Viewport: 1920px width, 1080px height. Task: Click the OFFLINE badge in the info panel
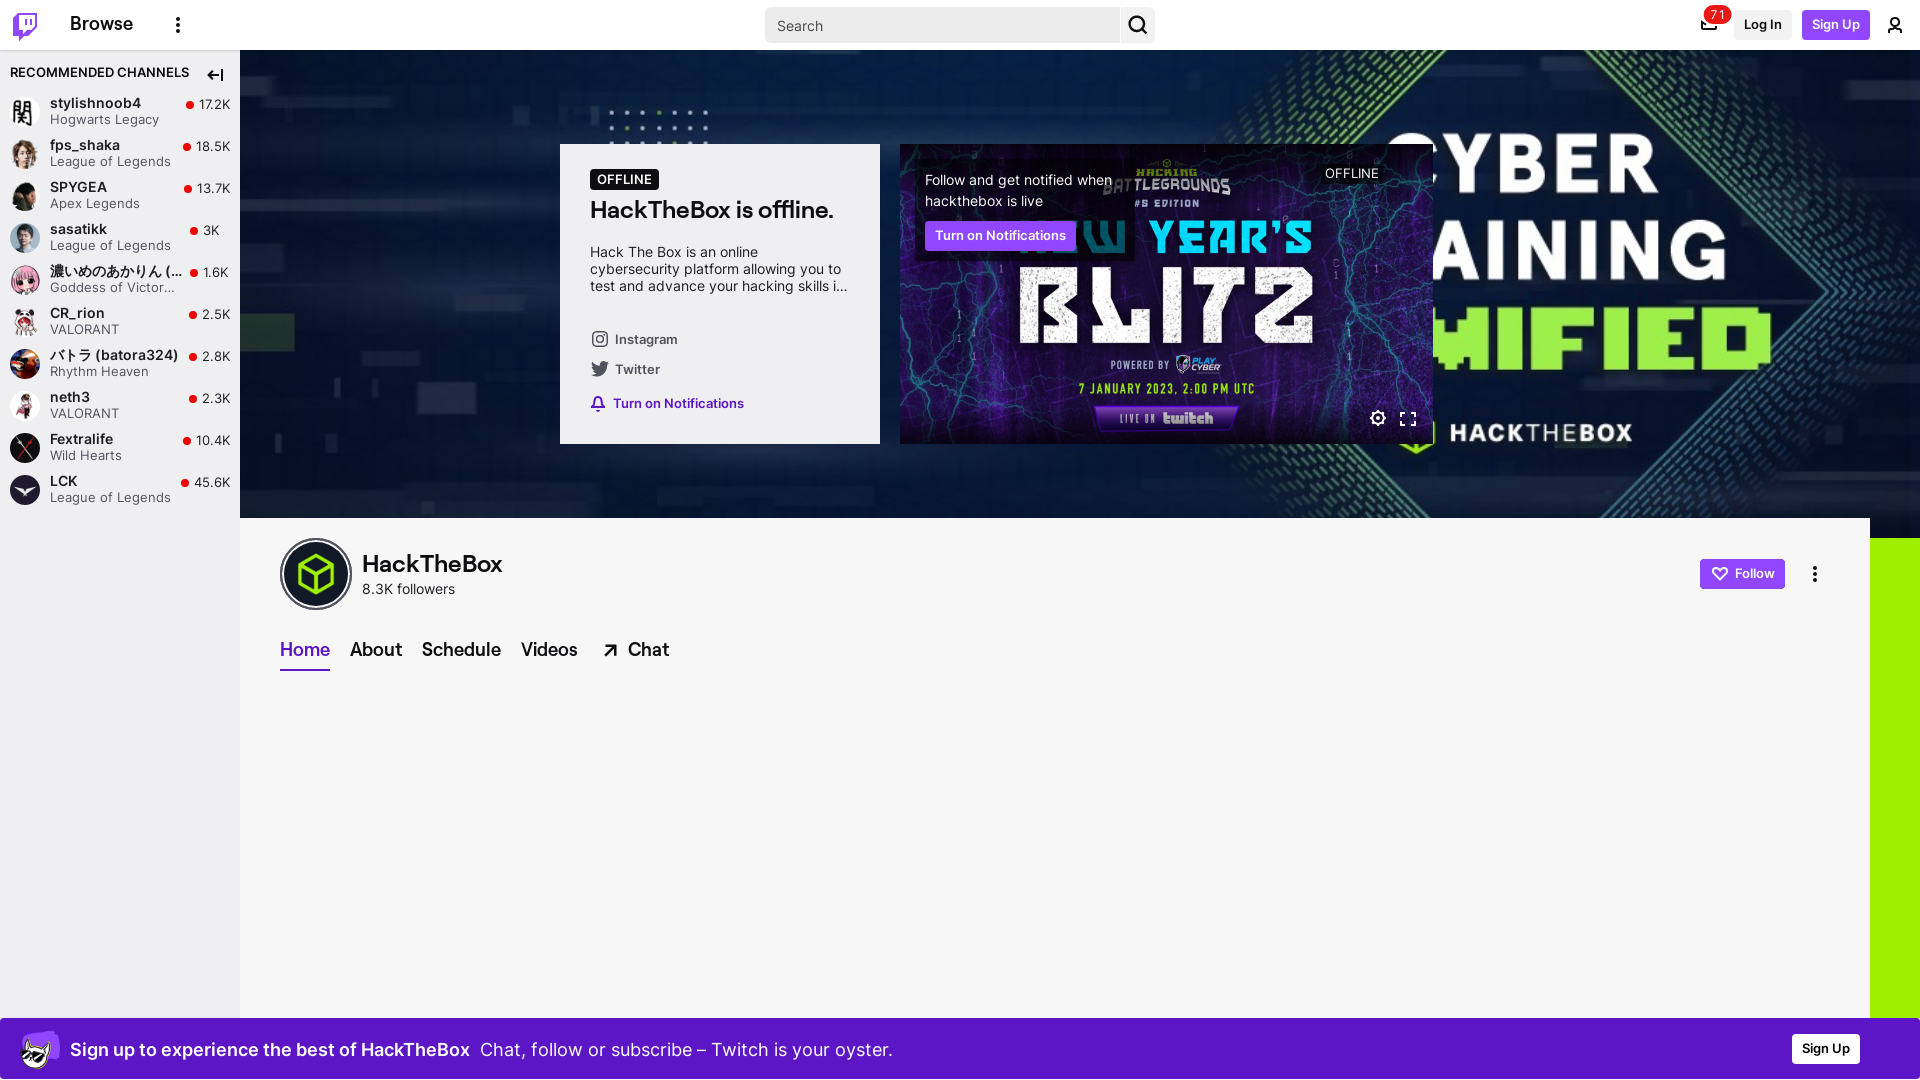pyautogui.click(x=624, y=179)
